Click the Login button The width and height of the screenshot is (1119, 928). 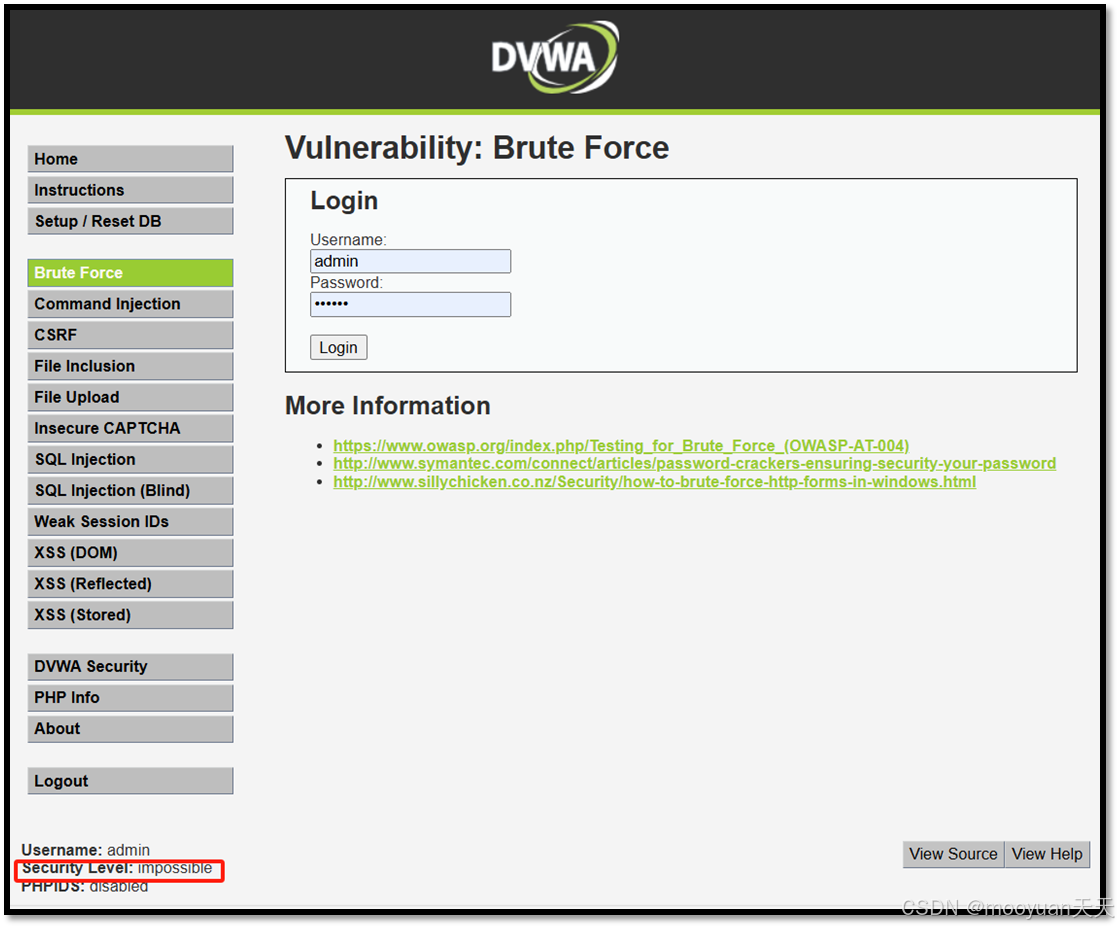338,348
